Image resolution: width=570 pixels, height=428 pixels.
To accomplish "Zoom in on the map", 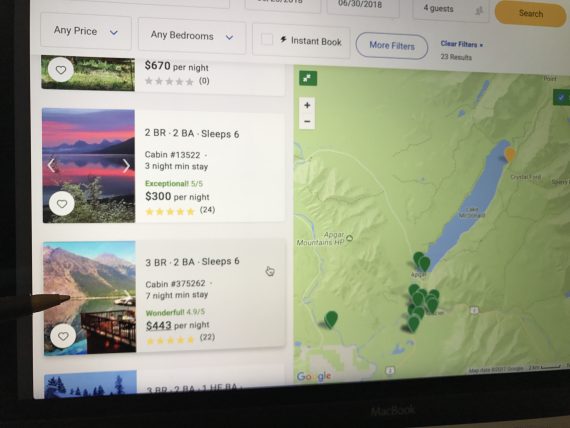I will point(307,105).
